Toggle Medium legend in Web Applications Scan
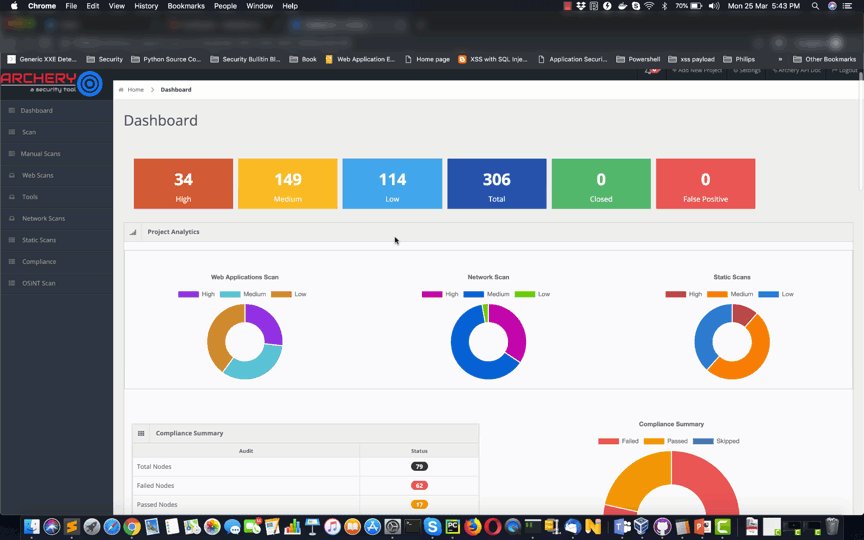Viewport: 864px width, 540px height. pos(243,294)
